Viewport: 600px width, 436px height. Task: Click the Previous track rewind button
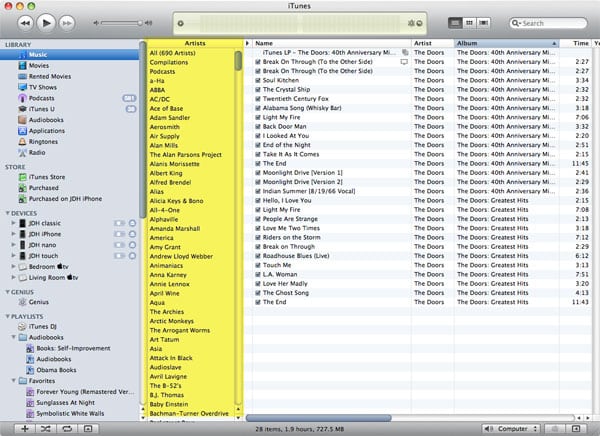coord(25,23)
